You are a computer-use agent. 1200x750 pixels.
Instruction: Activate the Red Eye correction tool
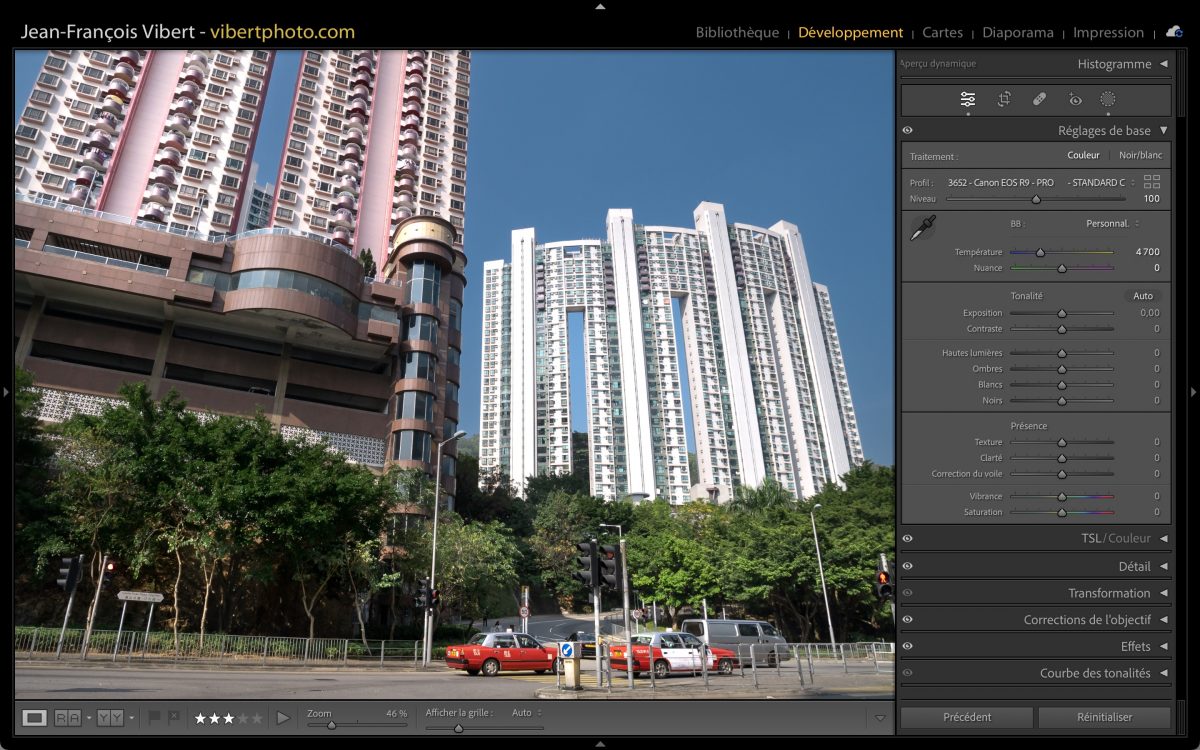1075,99
